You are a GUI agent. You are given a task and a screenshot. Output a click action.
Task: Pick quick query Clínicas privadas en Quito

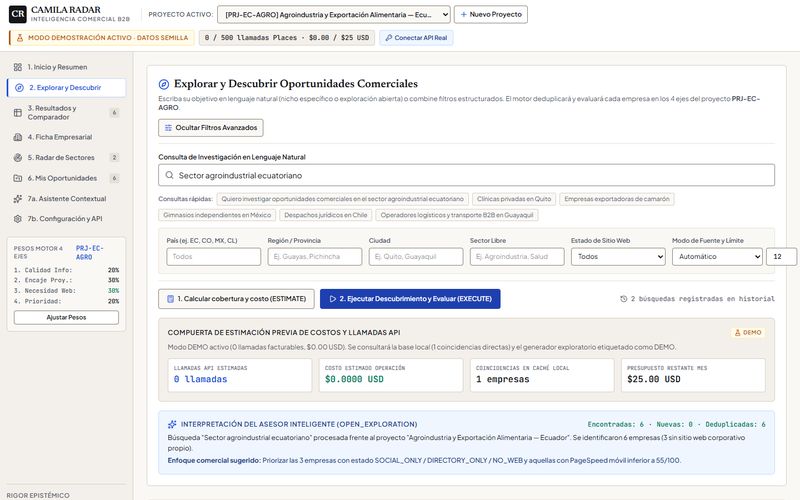(514, 199)
